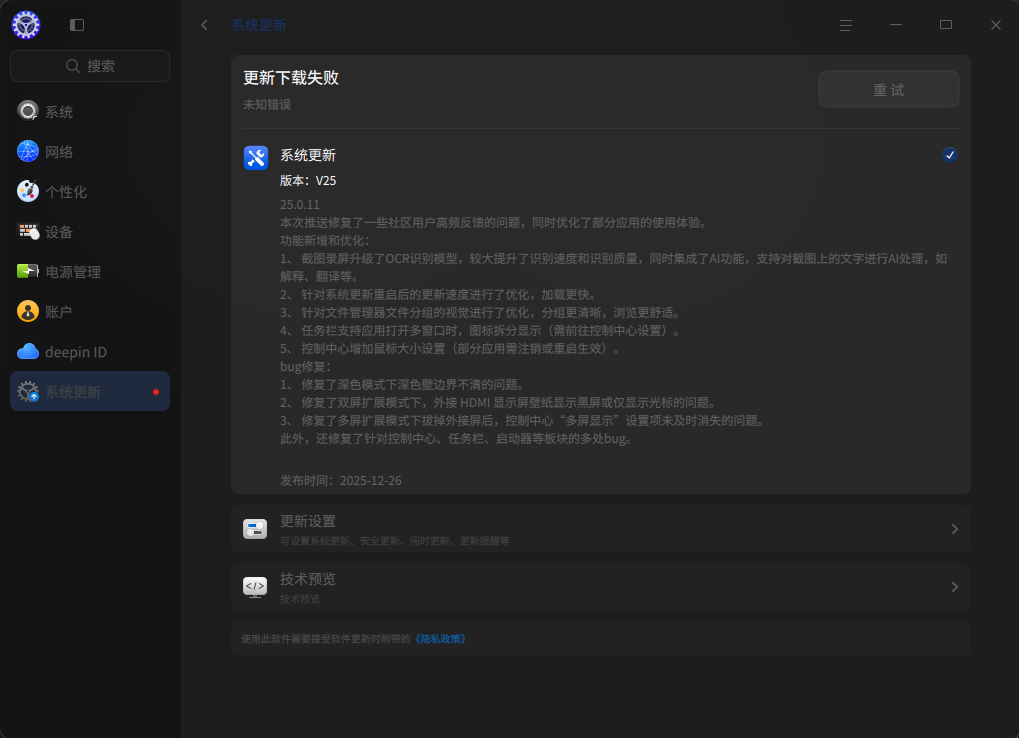Expand the 更新设置 row via its chevron
Viewport: 1019px width, 738px height.
coord(953,529)
